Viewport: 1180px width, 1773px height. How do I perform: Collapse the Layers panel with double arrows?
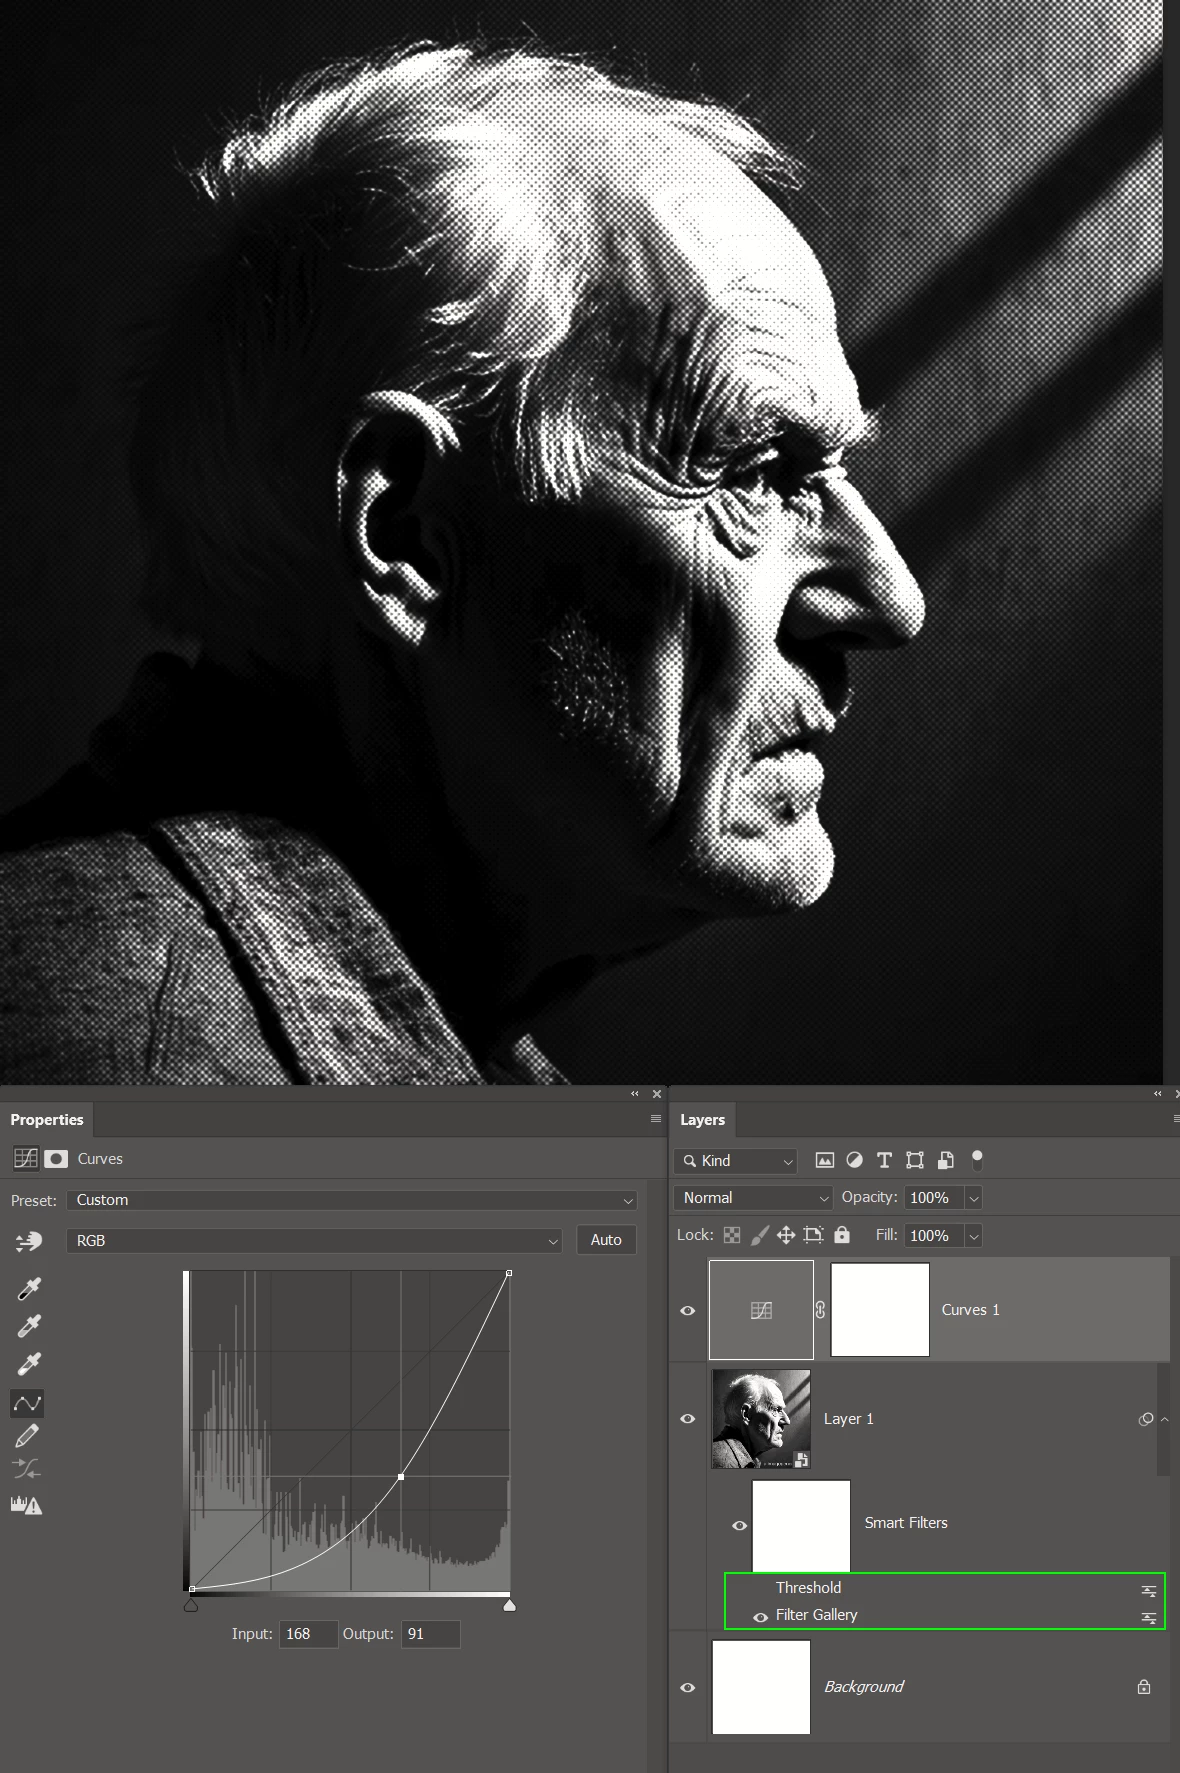pyautogui.click(x=1158, y=1093)
